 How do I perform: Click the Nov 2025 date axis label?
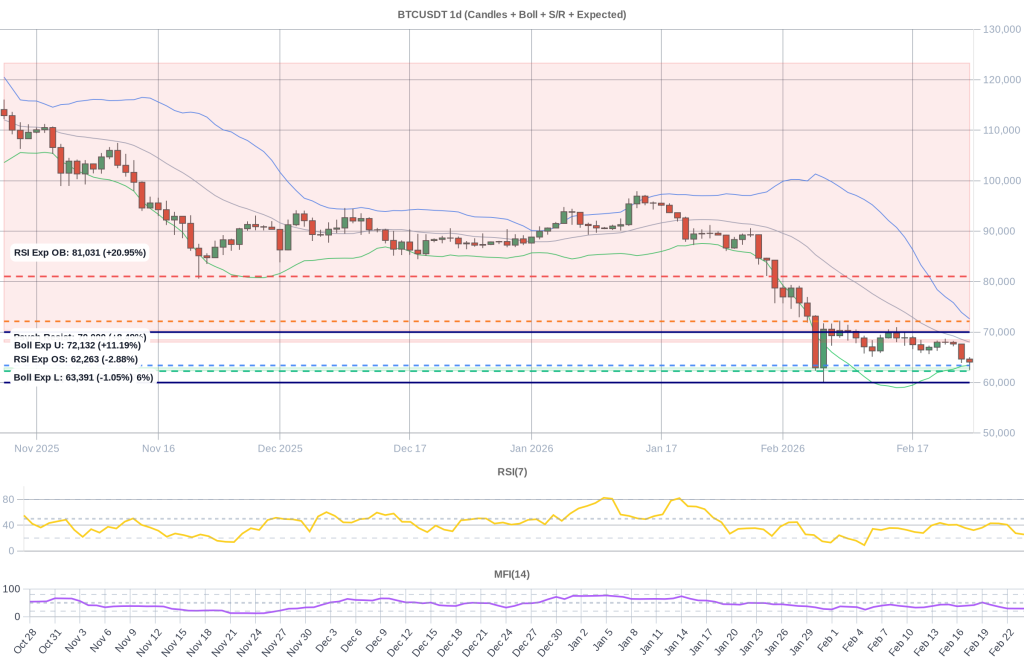coord(36,449)
